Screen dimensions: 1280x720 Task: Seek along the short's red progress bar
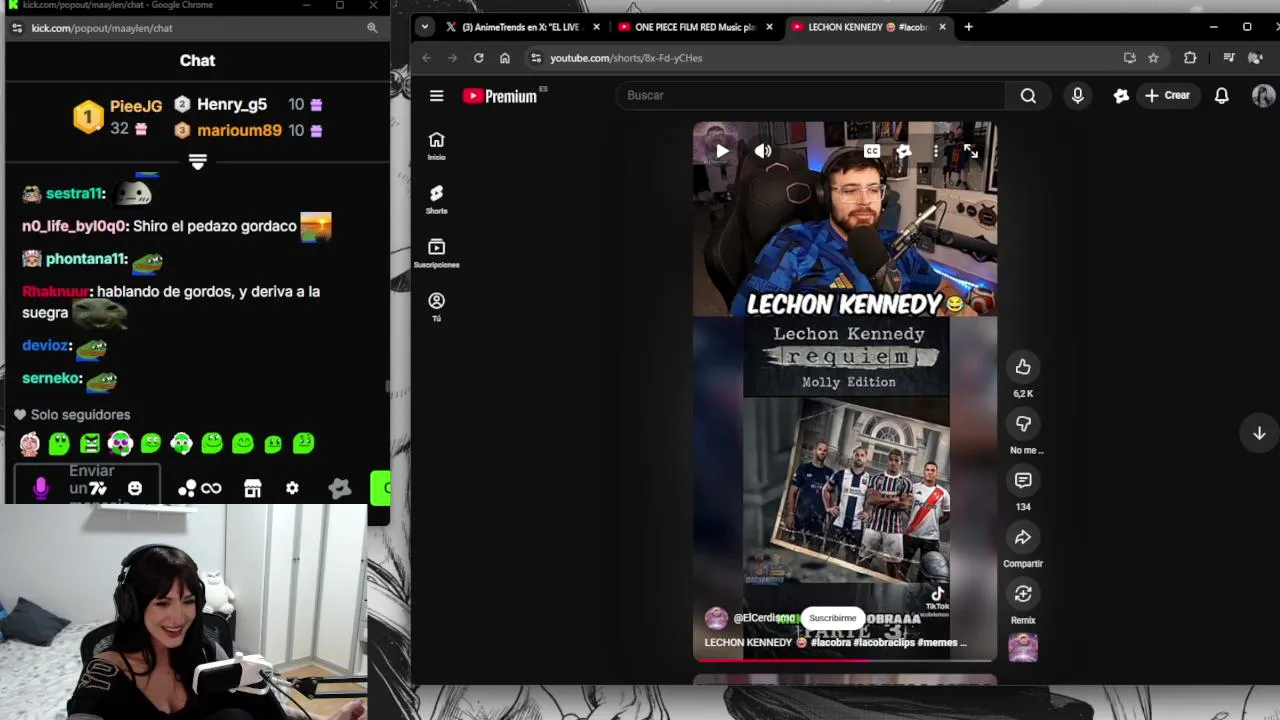pyautogui.click(x=845, y=659)
